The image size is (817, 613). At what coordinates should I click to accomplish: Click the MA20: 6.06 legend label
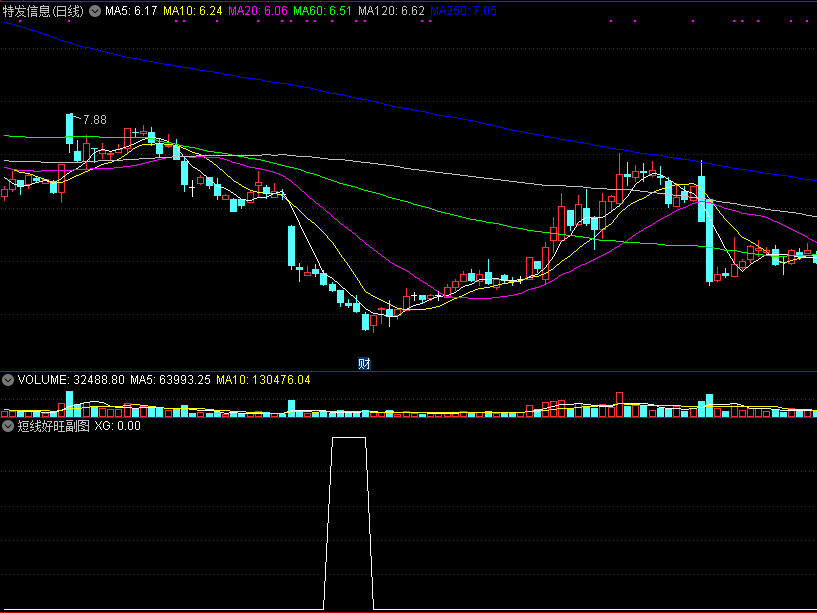pyautogui.click(x=258, y=11)
